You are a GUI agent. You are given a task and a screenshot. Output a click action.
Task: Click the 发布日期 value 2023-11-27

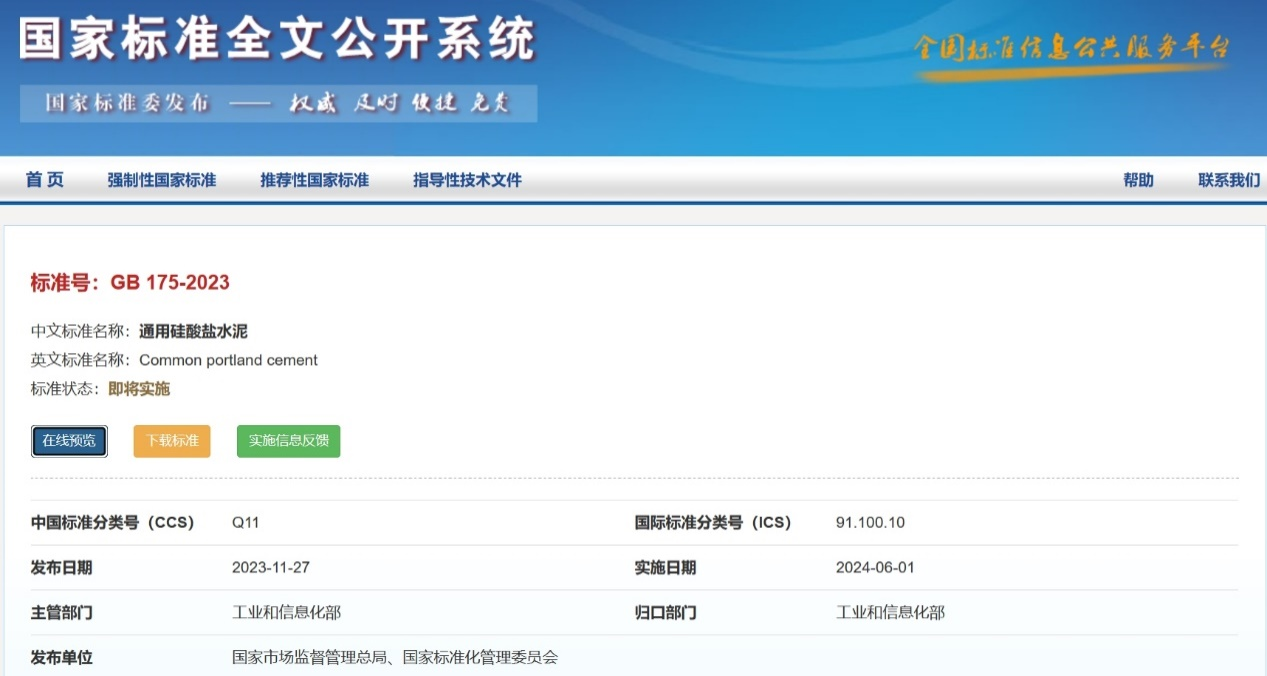271,567
